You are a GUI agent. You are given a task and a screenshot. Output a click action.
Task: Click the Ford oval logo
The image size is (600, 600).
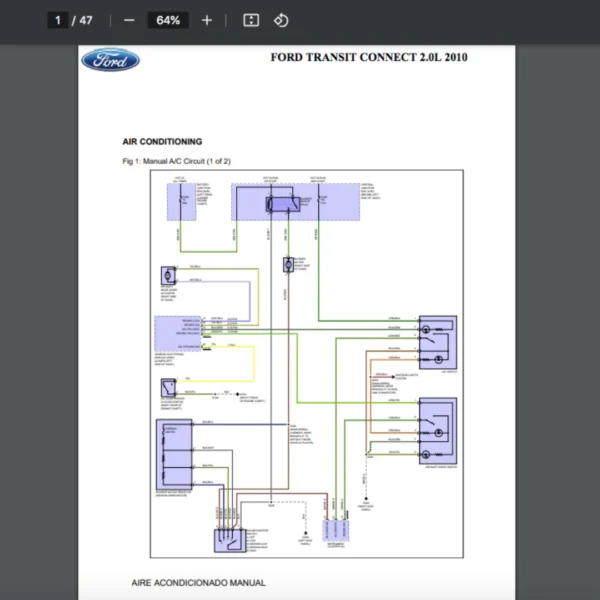tap(110, 60)
